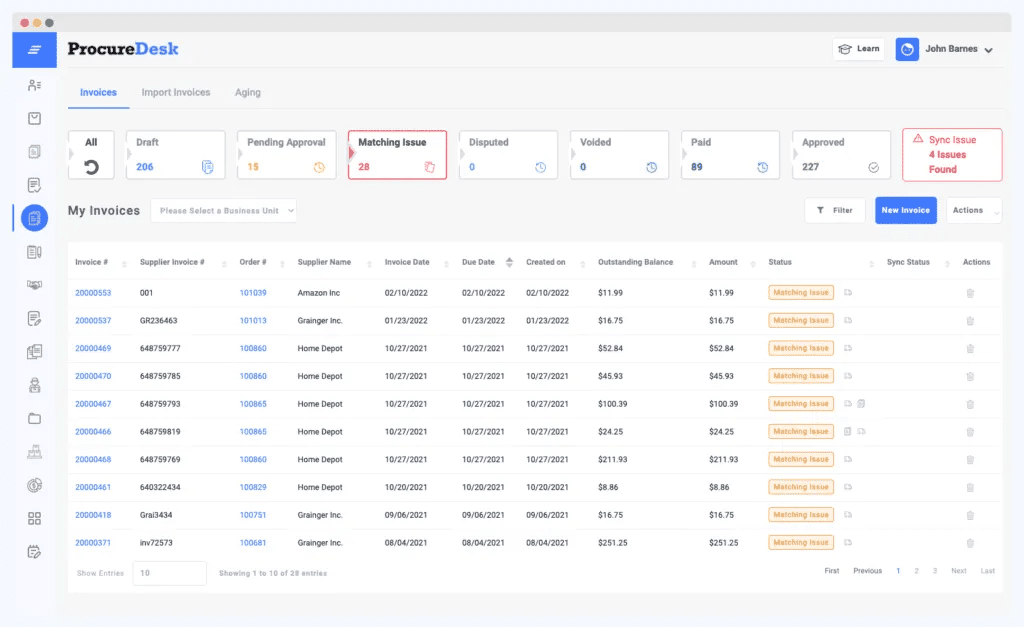The height and width of the screenshot is (627, 1024).
Task: Click the All refresh status card
Action: pos(91,156)
